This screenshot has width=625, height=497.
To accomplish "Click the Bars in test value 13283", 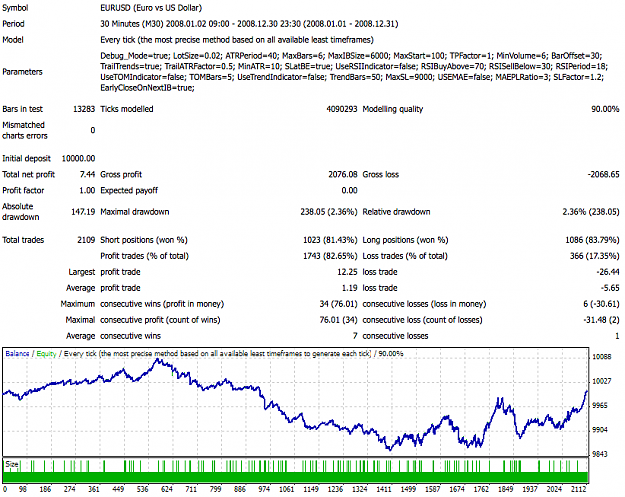I will click(84, 109).
